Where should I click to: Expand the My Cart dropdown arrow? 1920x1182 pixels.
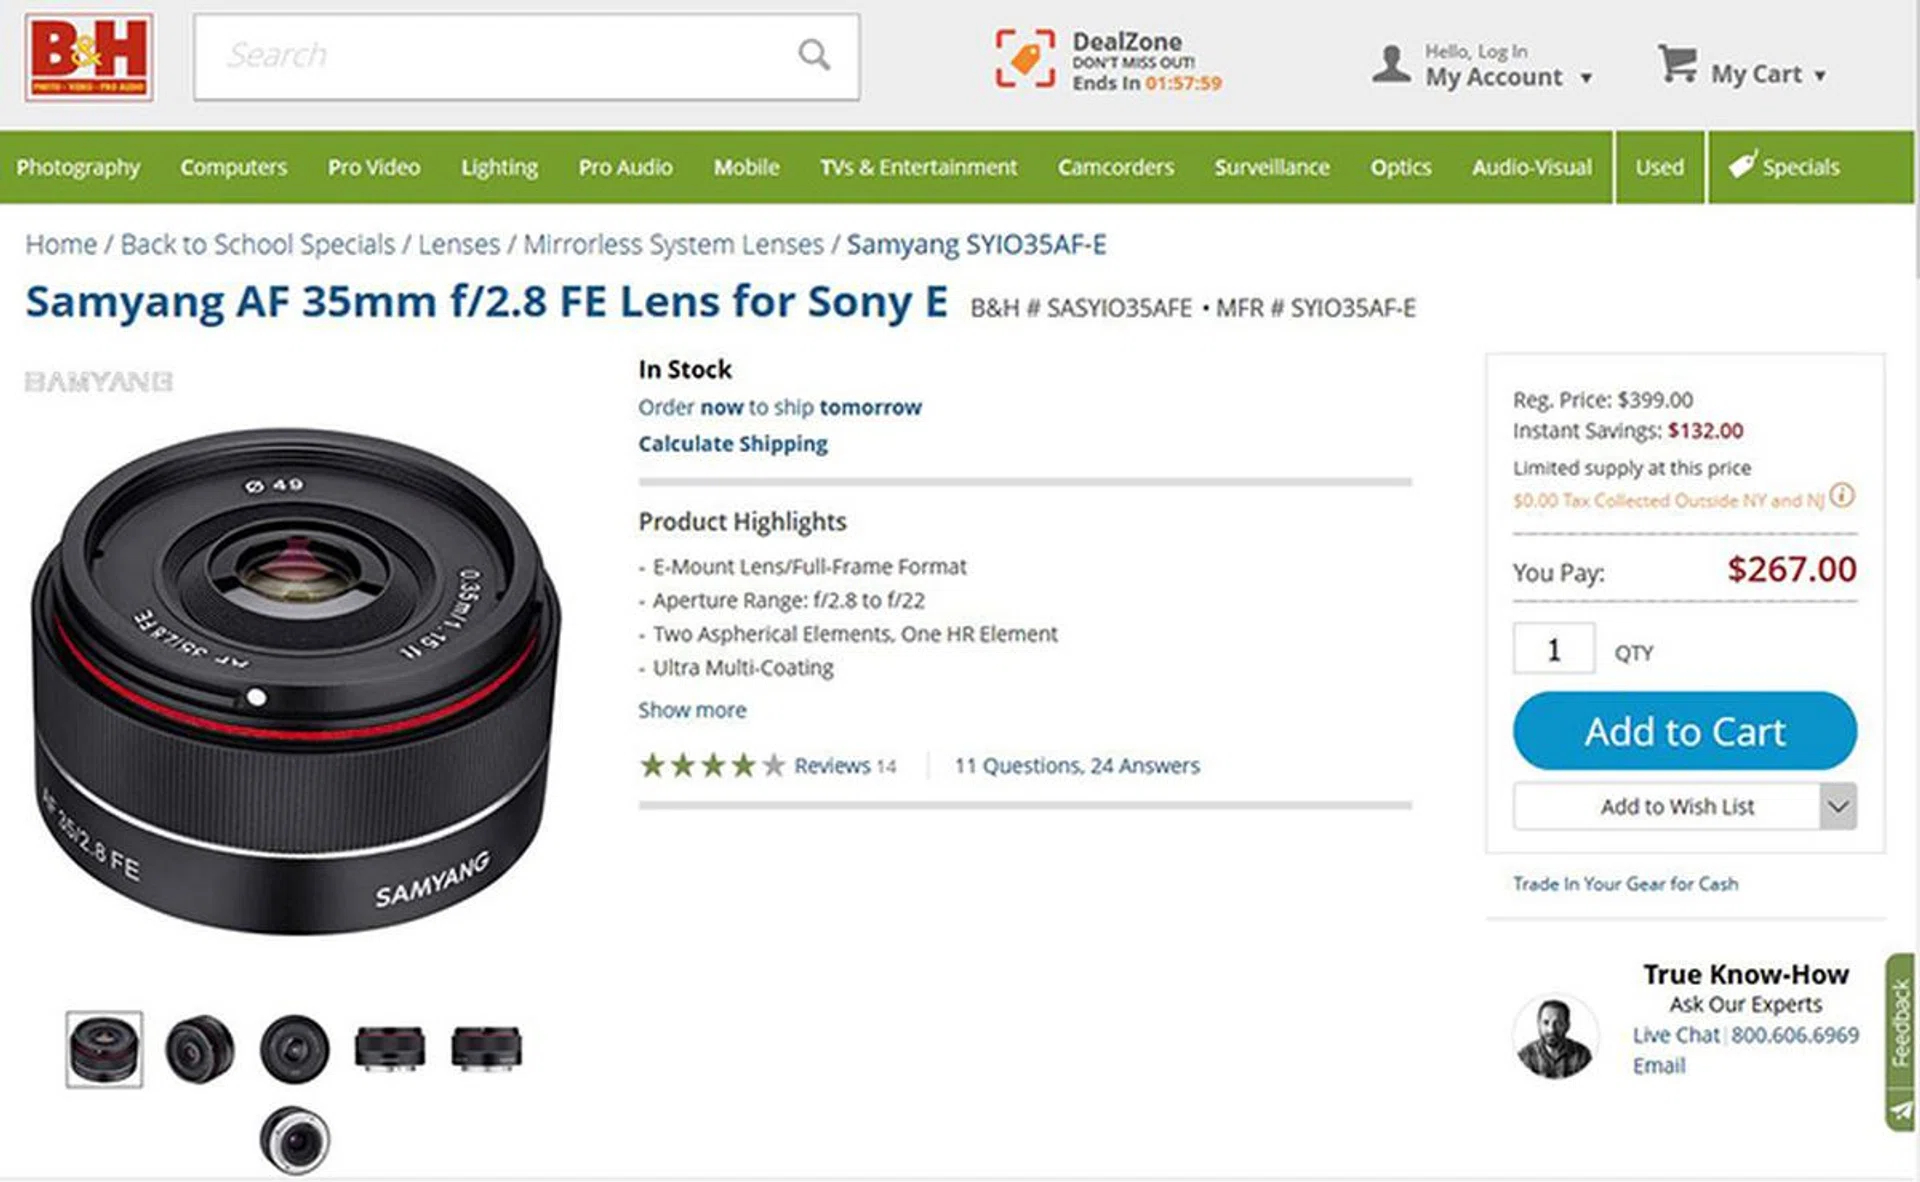pyautogui.click(x=1820, y=76)
